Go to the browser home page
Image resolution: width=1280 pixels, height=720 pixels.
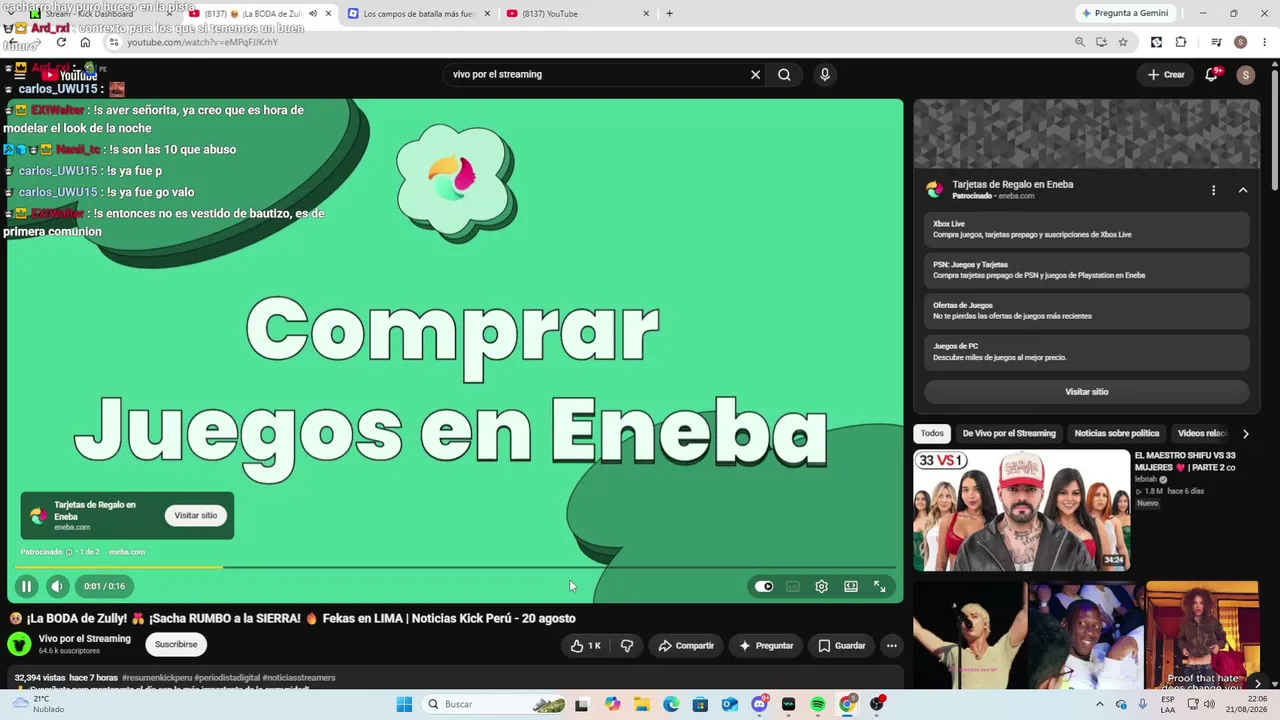tap(85, 42)
